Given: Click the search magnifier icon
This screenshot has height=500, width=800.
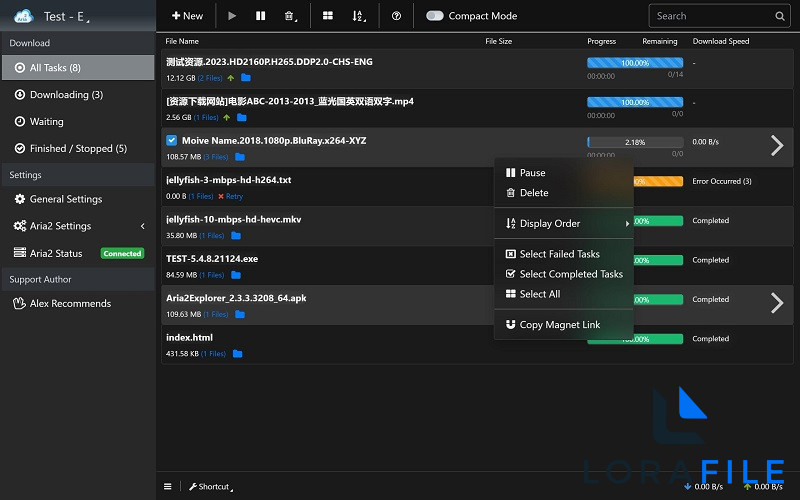Looking at the screenshot, I should click(x=780, y=16).
